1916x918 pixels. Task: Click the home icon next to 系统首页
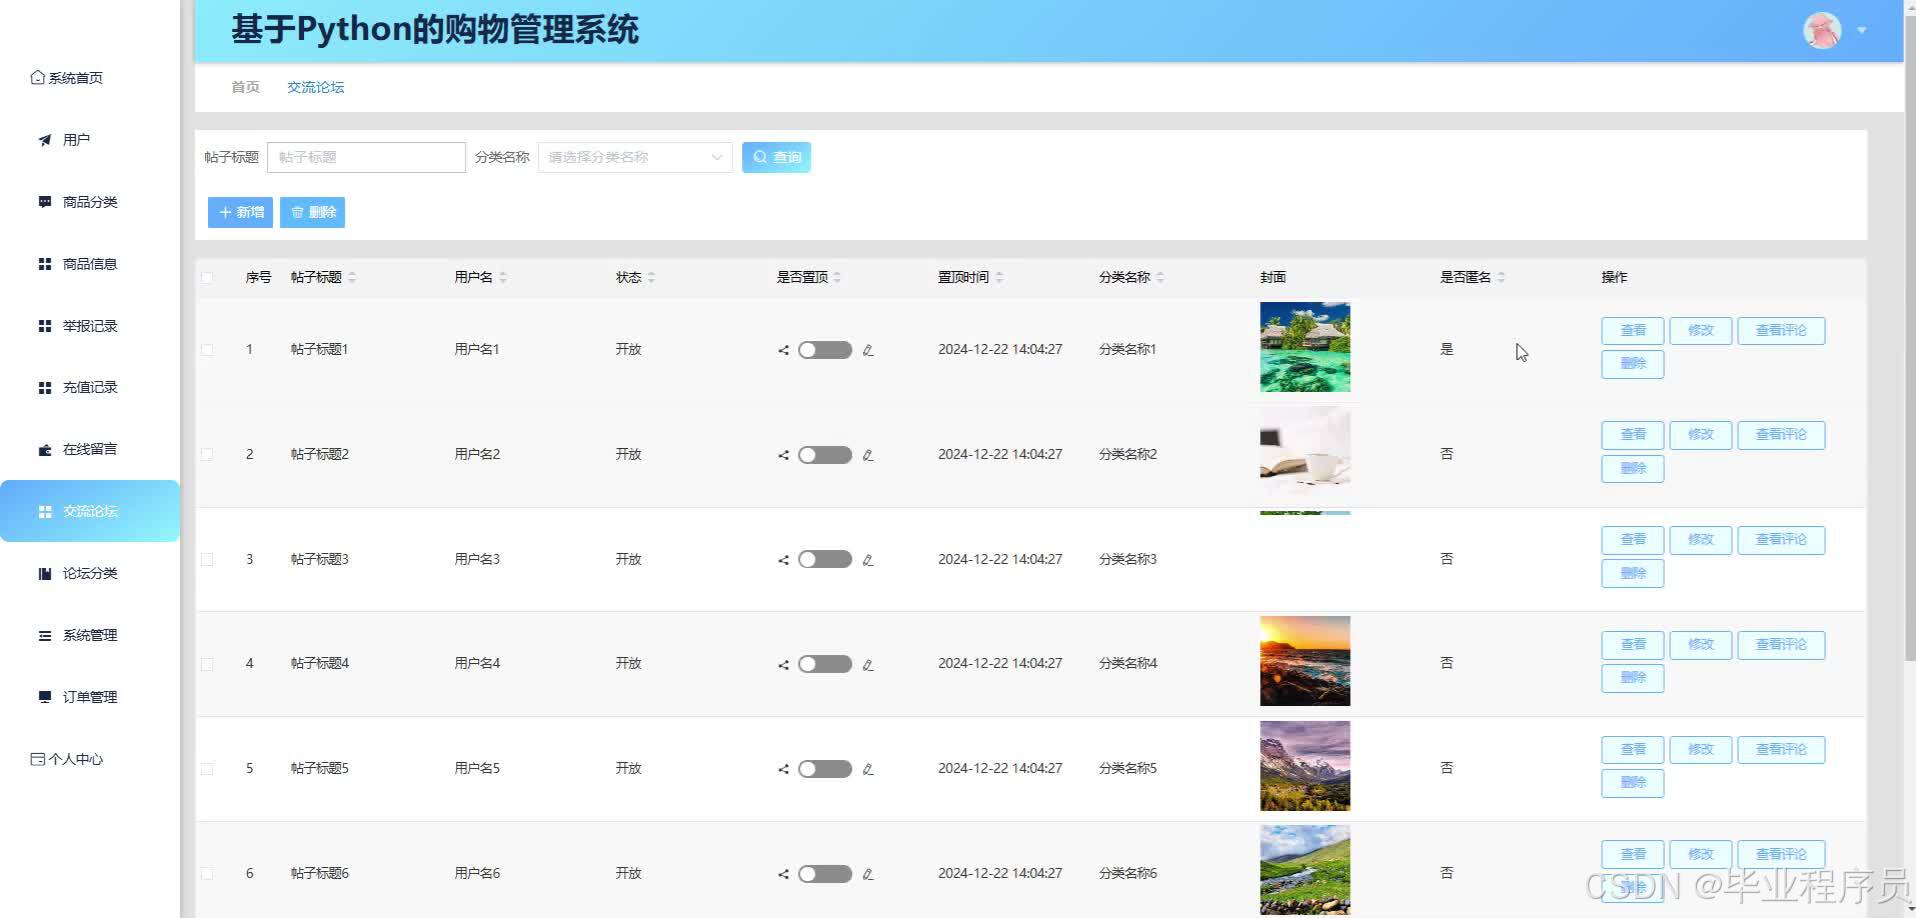pos(36,76)
